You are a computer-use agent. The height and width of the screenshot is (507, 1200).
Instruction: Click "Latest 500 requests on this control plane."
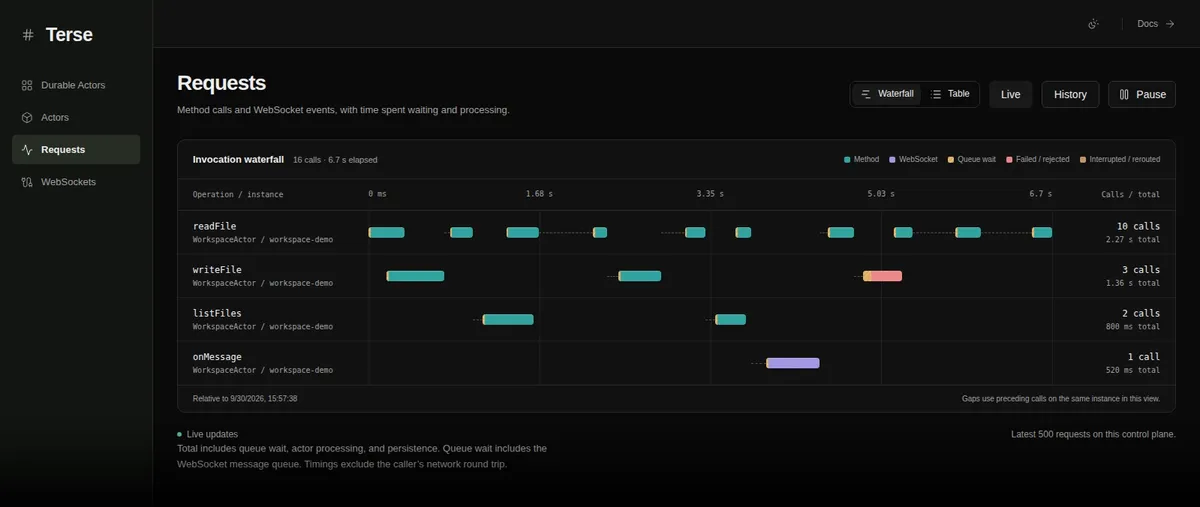(x=1093, y=434)
